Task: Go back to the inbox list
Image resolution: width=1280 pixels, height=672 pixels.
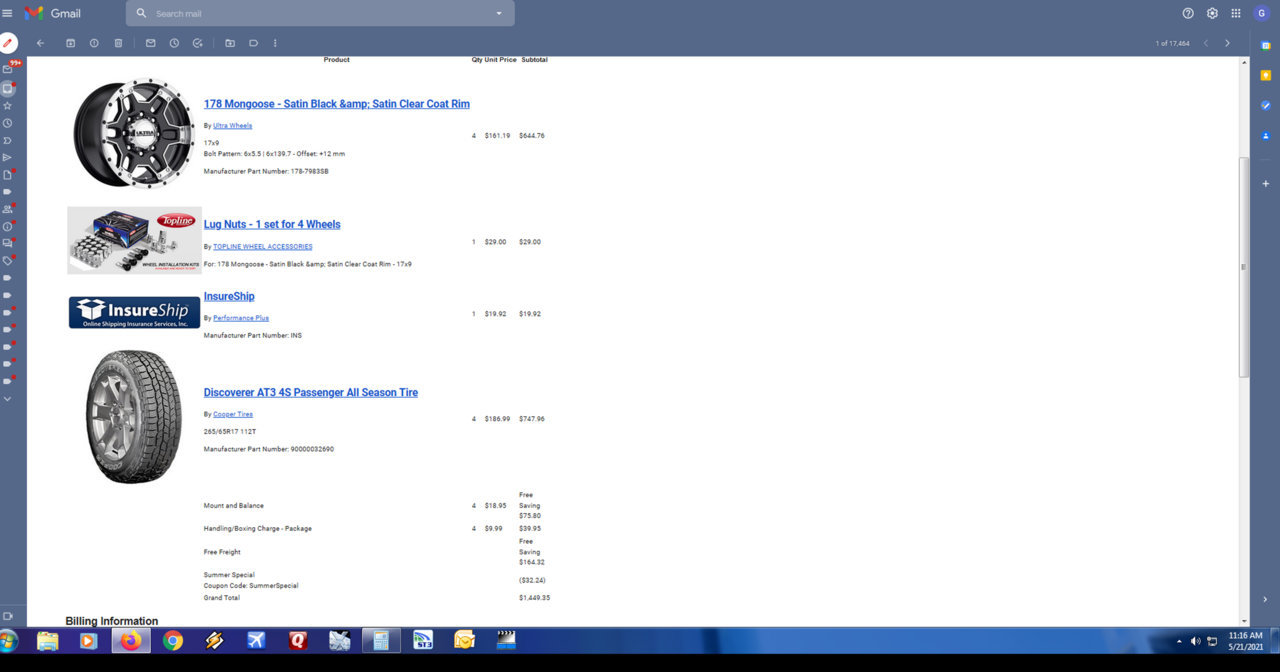Action: pyautogui.click(x=40, y=43)
